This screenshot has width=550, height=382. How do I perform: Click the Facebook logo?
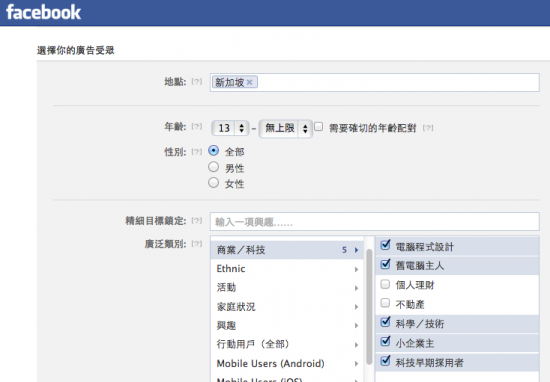point(43,12)
